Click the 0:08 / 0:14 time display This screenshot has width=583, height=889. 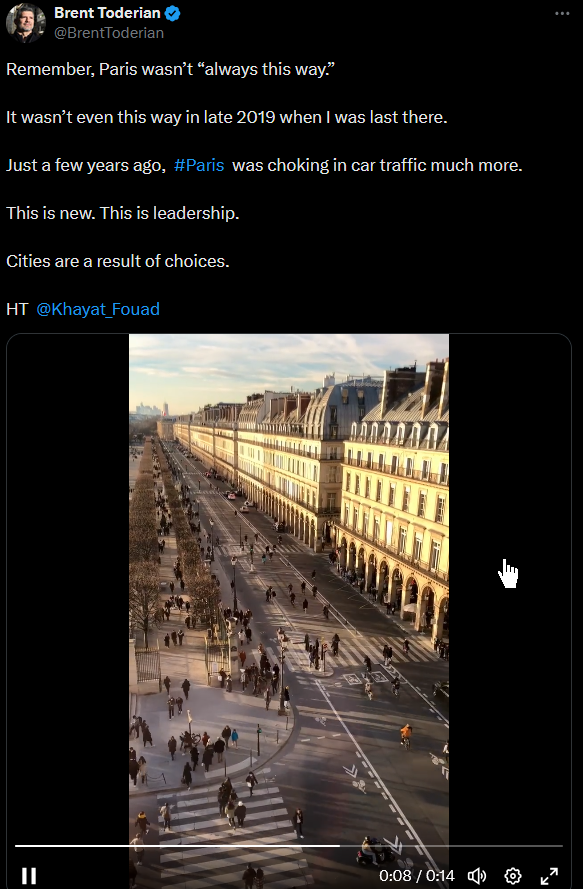tap(417, 875)
